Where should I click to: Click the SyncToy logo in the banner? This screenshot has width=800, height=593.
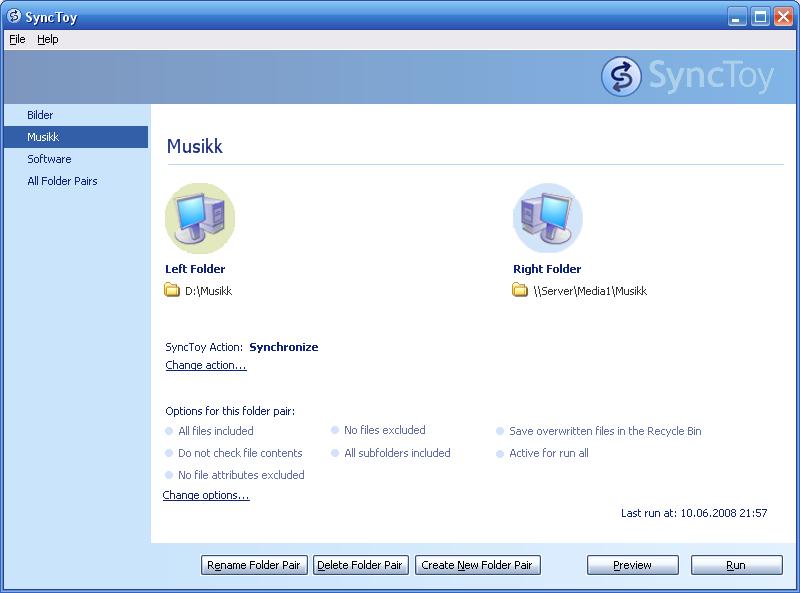pyautogui.click(x=687, y=76)
